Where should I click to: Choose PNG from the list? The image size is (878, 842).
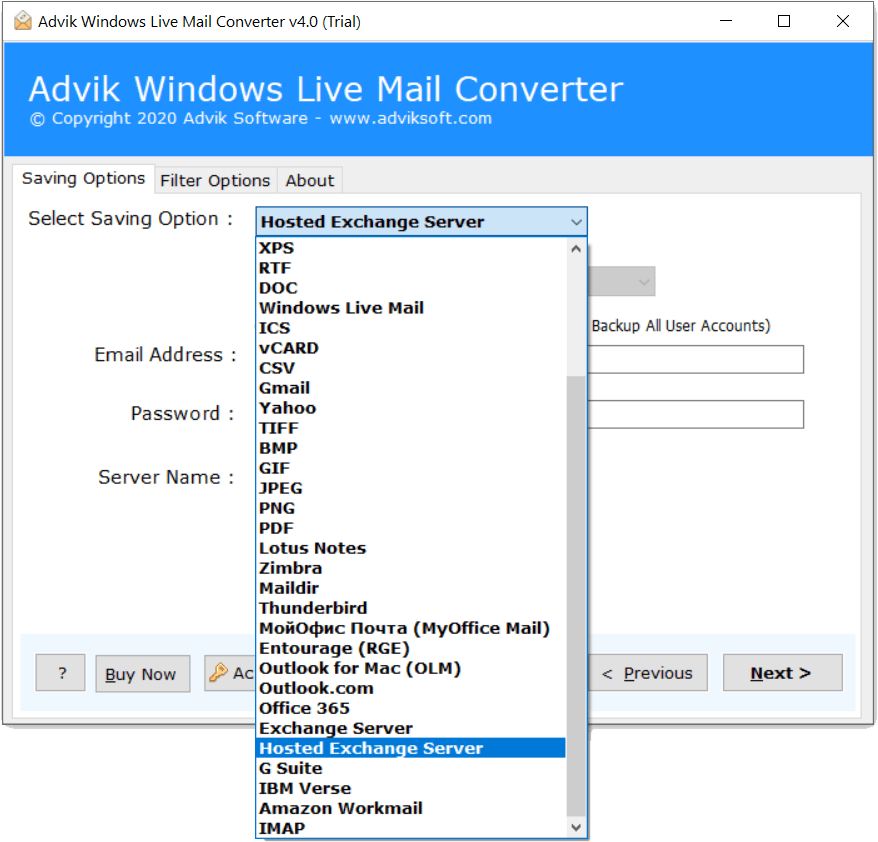click(x=411, y=508)
